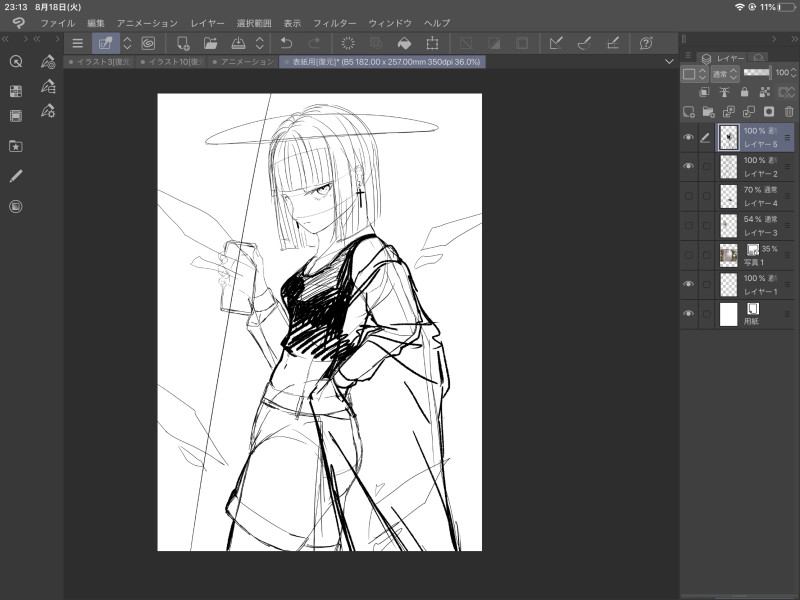Show レイヤー 3 visibility box
Image resolution: width=800 pixels, height=600 pixels.
(688, 225)
